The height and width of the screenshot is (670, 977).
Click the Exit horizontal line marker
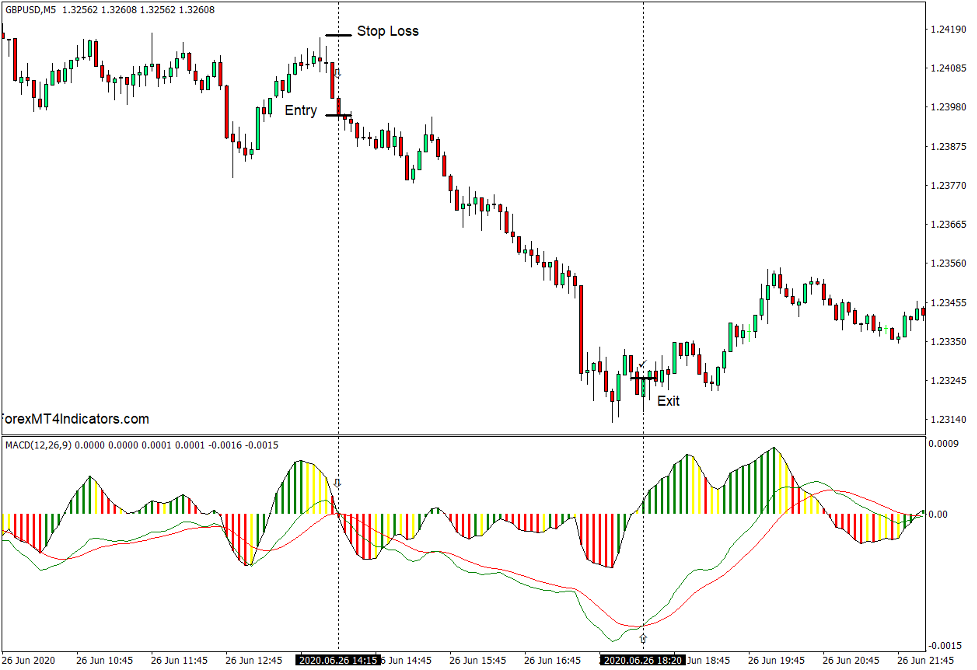coord(643,378)
